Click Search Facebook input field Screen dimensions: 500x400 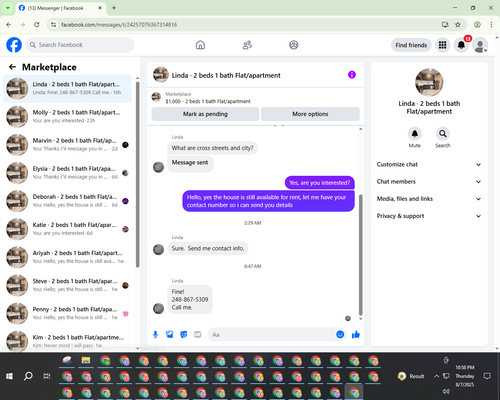coord(80,45)
